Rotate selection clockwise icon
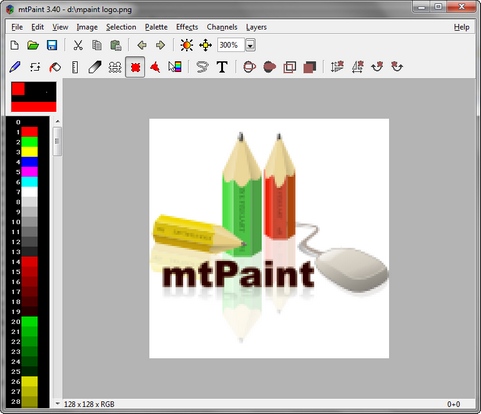This screenshot has height=414, width=481. (377, 67)
